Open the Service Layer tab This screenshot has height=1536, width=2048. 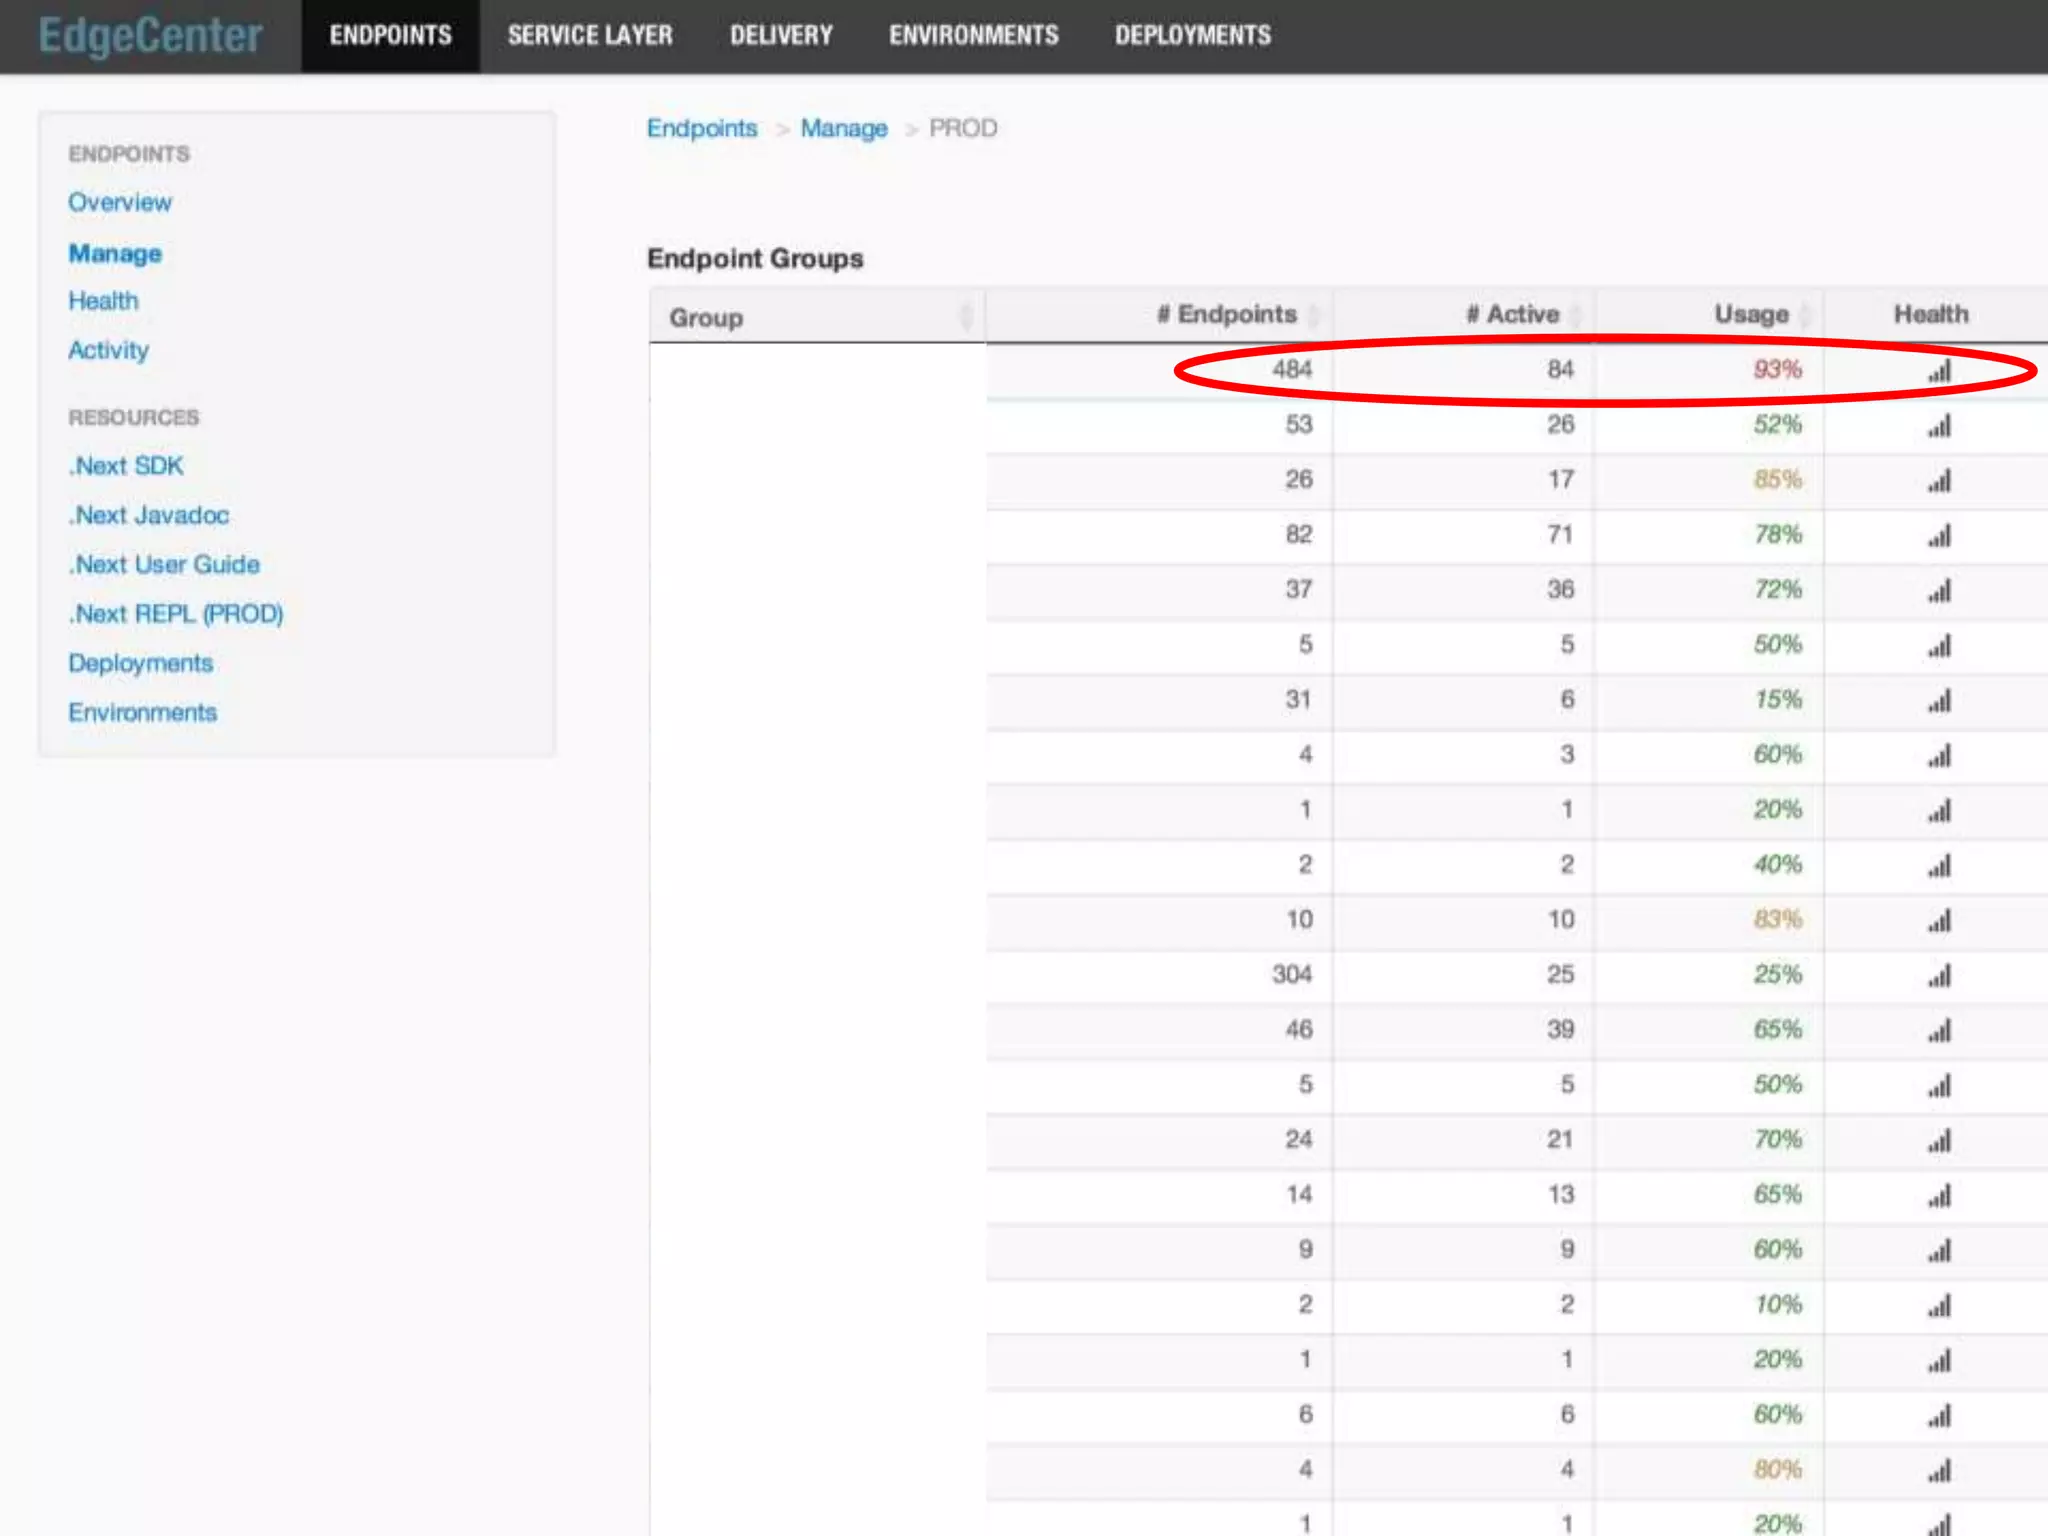pyautogui.click(x=590, y=36)
